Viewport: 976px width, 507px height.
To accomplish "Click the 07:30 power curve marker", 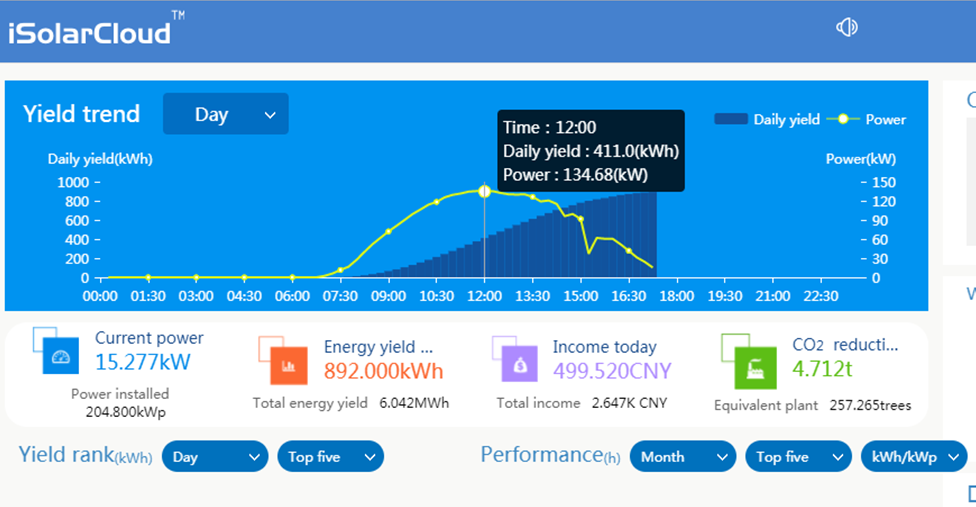I will click(340, 270).
